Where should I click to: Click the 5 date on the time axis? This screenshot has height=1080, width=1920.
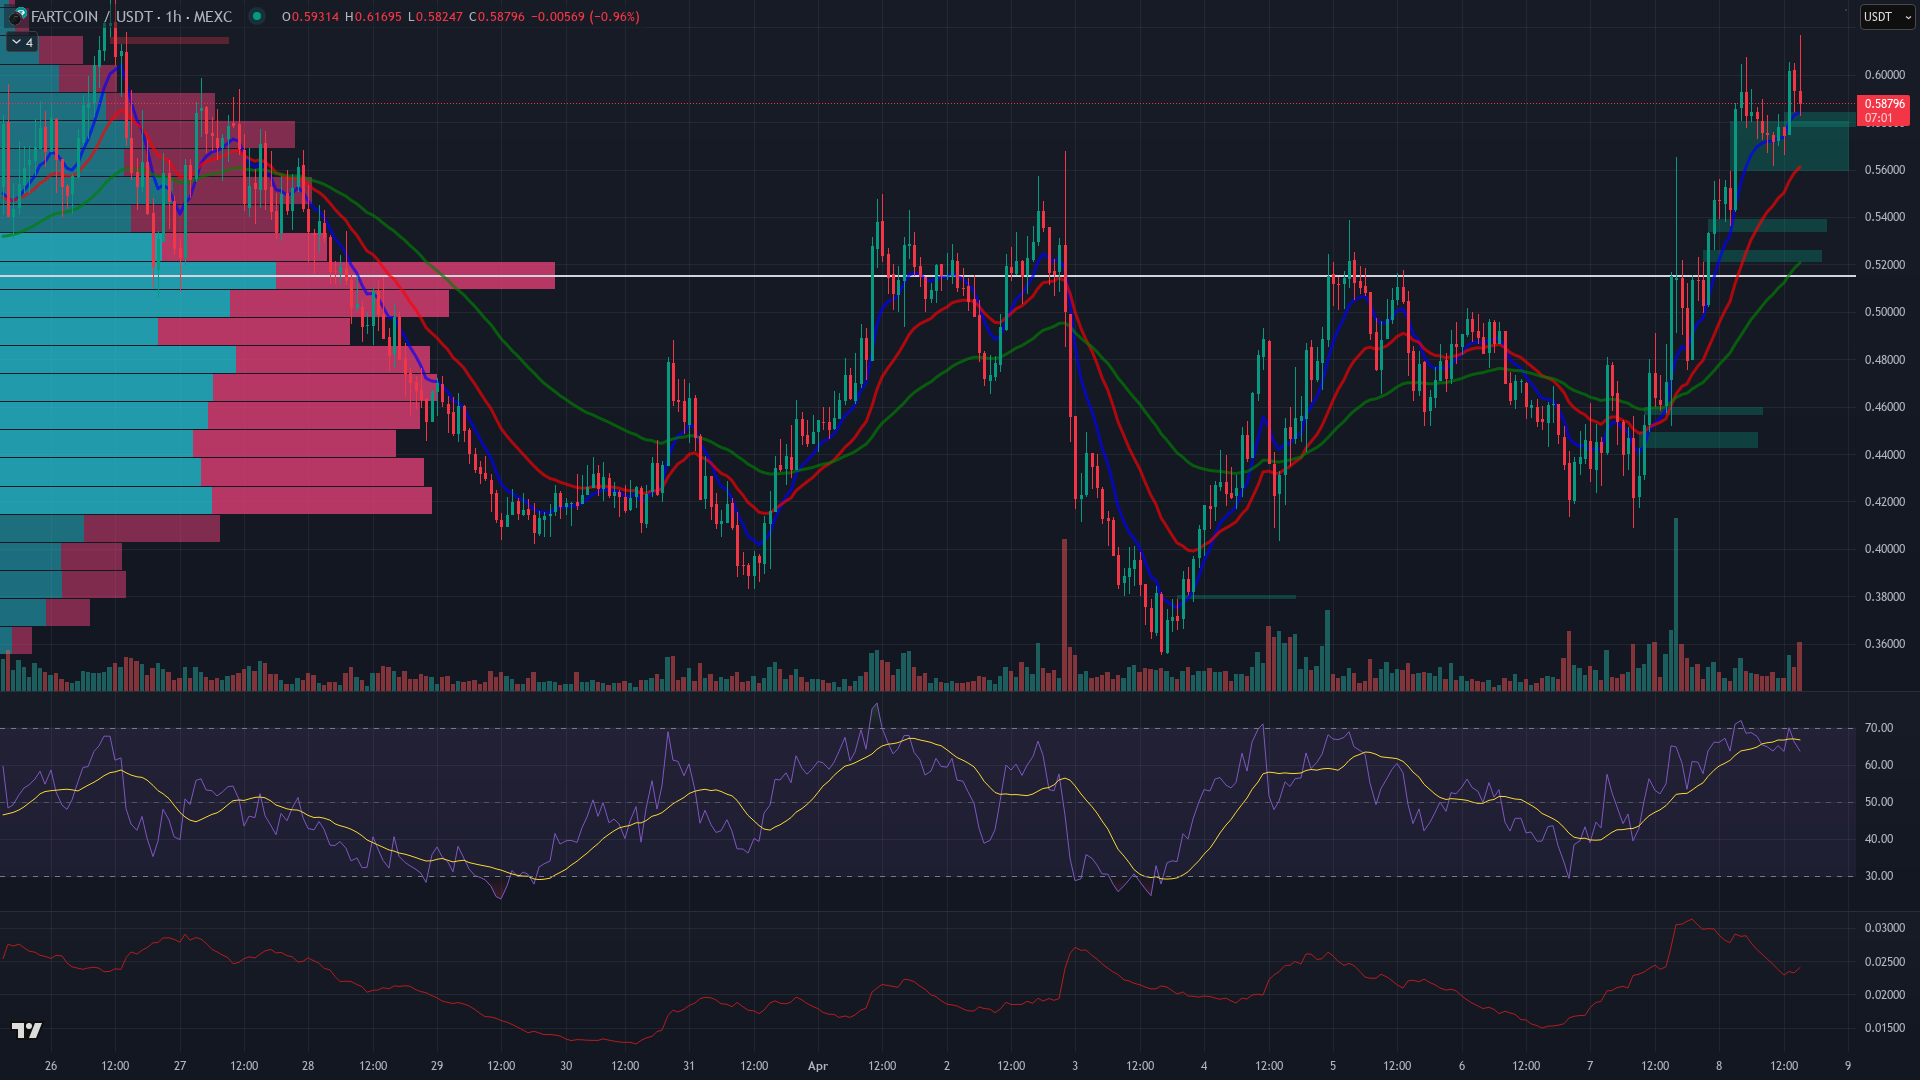pyautogui.click(x=1333, y=1066)
